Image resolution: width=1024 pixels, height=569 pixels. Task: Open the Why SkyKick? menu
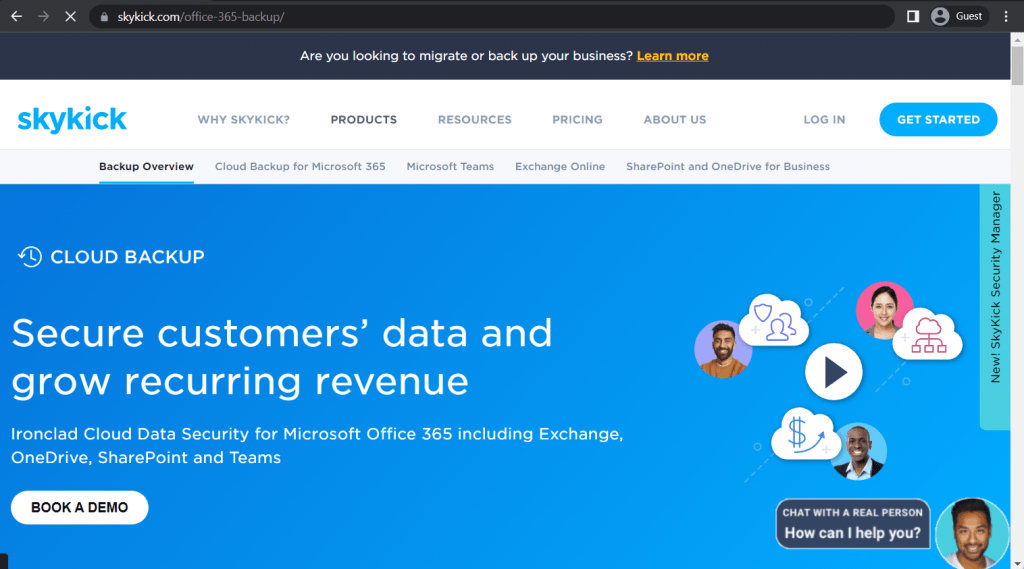244,120
